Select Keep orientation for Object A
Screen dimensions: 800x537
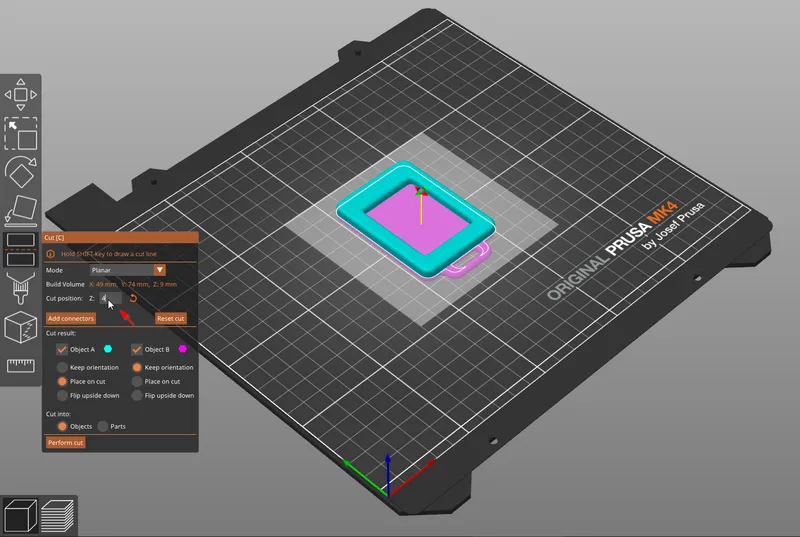(62, 367)
